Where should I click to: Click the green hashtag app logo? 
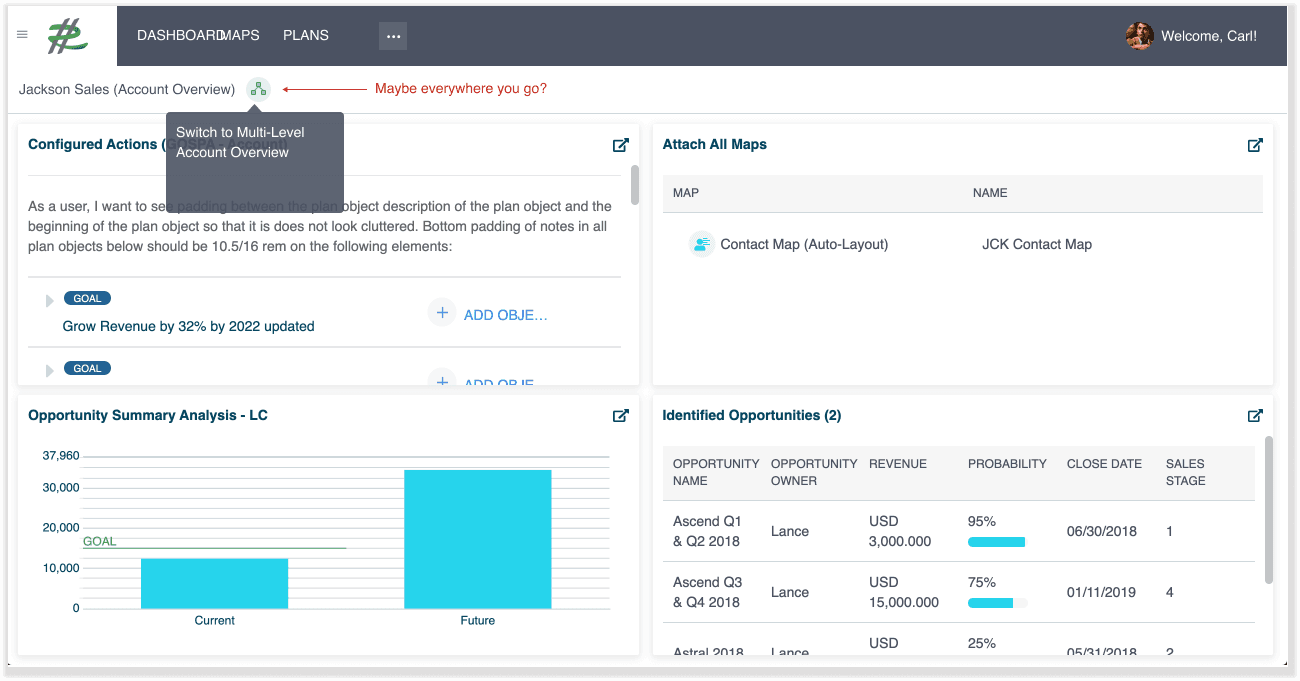tap(68, 36)
